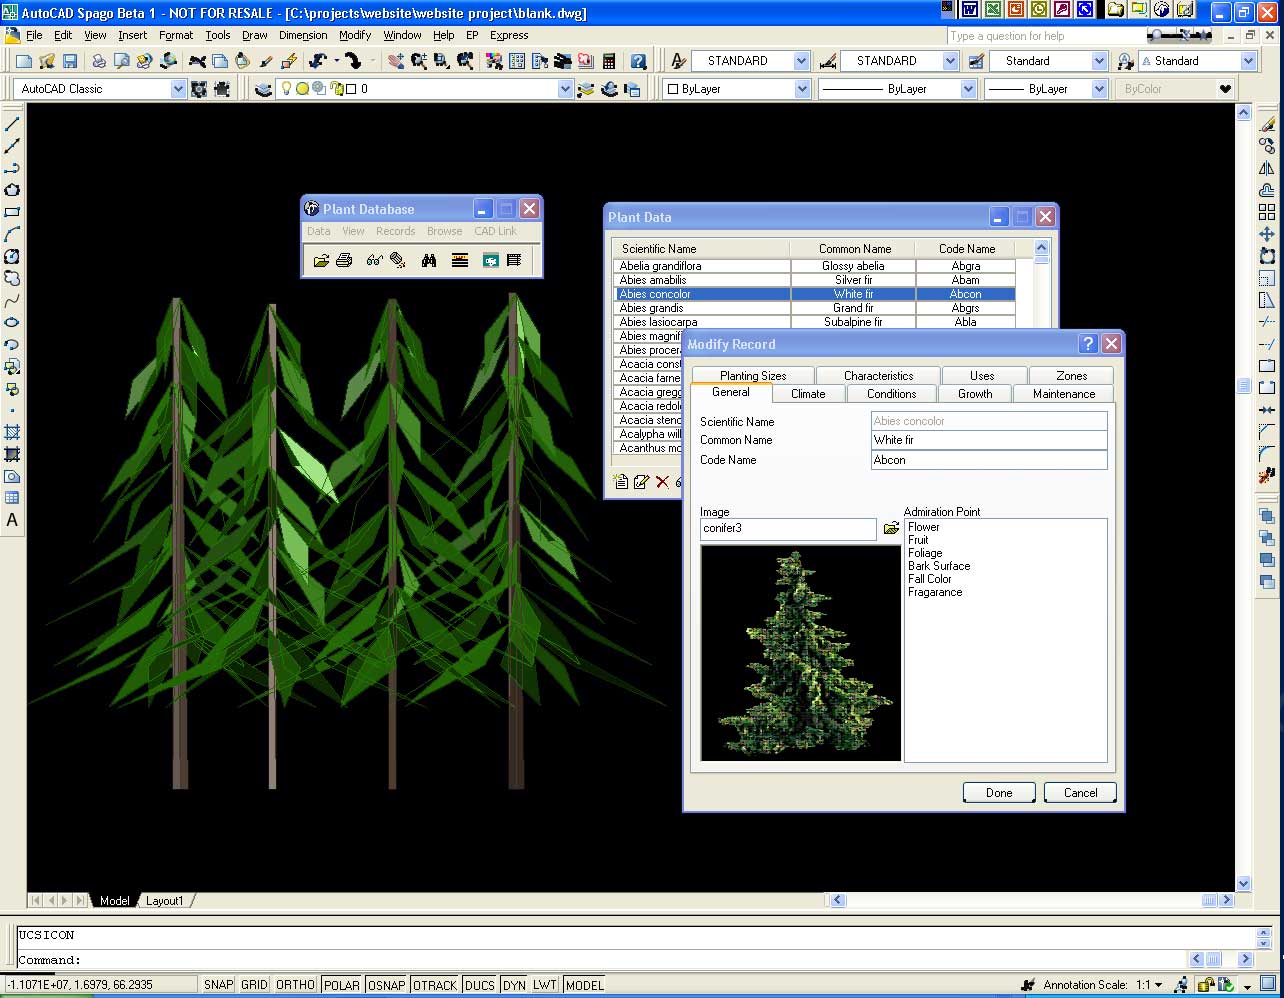Click the binoculars Find icon in Plant Database
Image resolution: width=1284 pixels, height=998 pixels.
pos(429,260)
